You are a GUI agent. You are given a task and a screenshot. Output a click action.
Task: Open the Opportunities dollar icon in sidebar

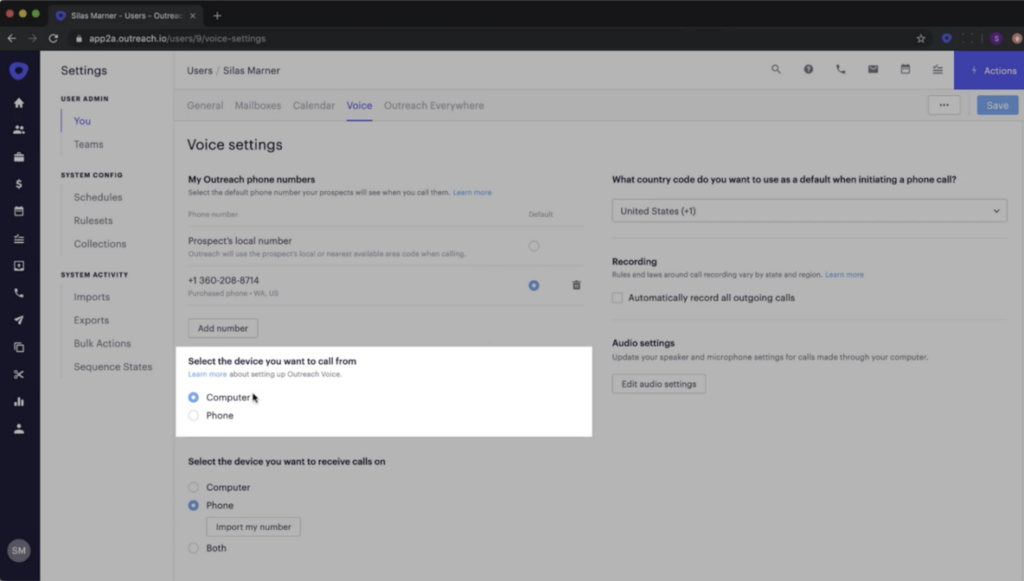[x=19, y=184]
